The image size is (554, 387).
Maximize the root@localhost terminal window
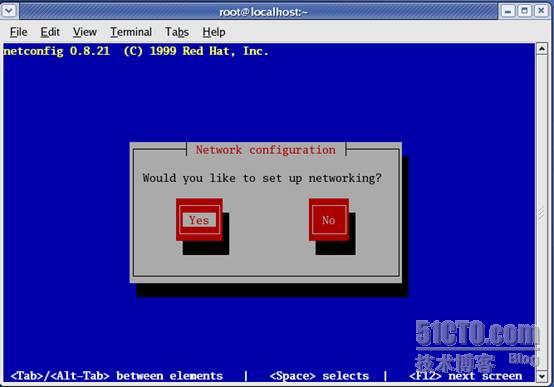pyautogui.click(x=525, y=11)
